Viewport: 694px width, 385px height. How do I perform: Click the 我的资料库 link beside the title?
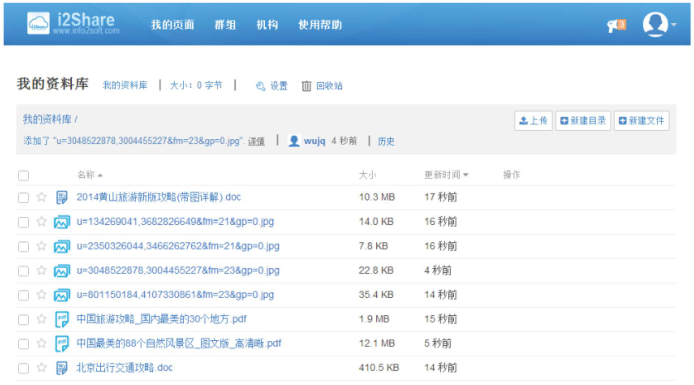pos(125,85)
